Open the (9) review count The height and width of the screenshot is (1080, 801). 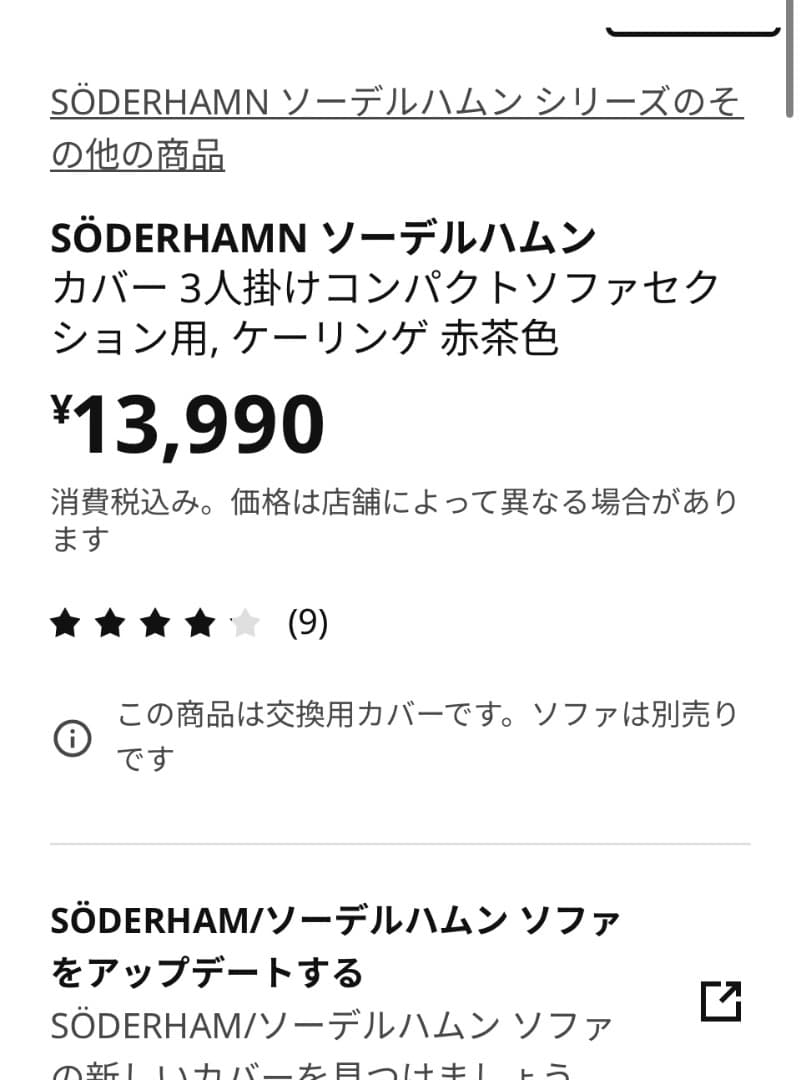[x=307, y=624]
